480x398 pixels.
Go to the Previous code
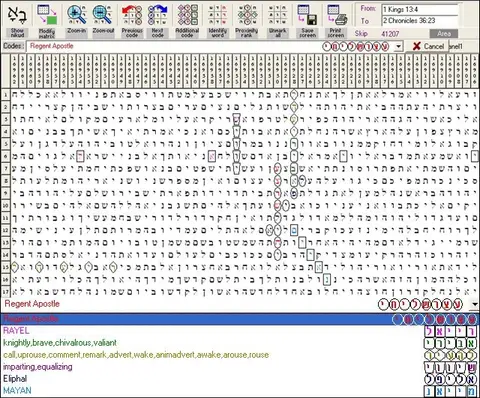pos(132,20)
